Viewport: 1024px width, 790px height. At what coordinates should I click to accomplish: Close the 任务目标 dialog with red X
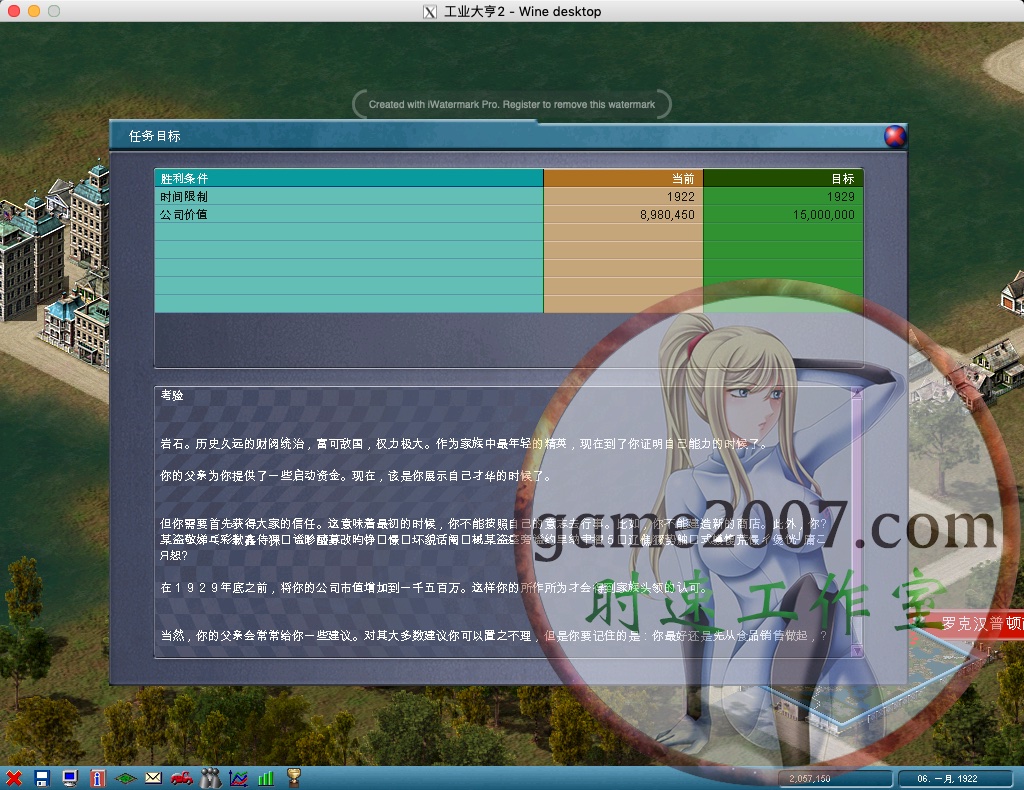[895, 136]
